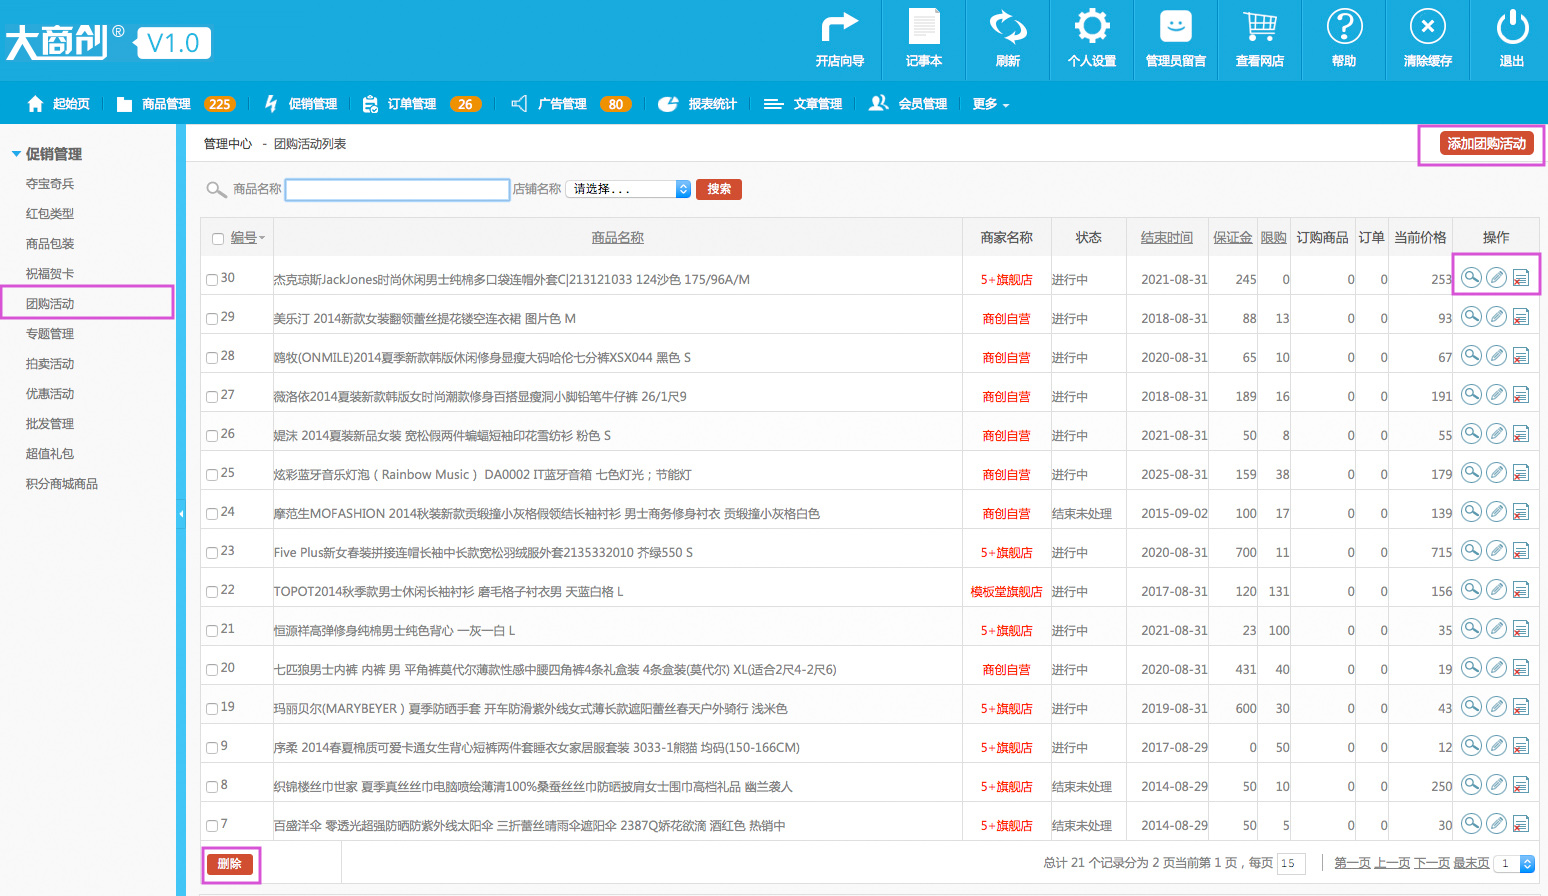Click the red 搜索 button
The image size is (1548, 896).
tap(719, 189)
